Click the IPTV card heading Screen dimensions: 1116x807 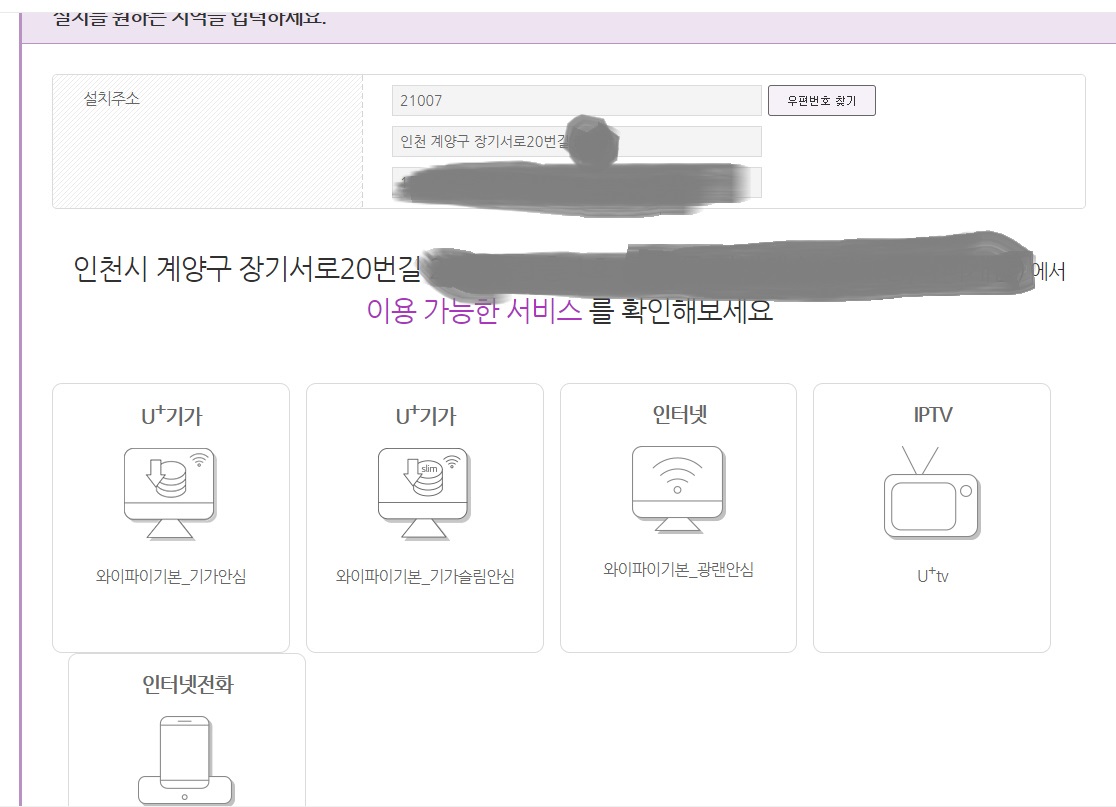pos(931,414)
